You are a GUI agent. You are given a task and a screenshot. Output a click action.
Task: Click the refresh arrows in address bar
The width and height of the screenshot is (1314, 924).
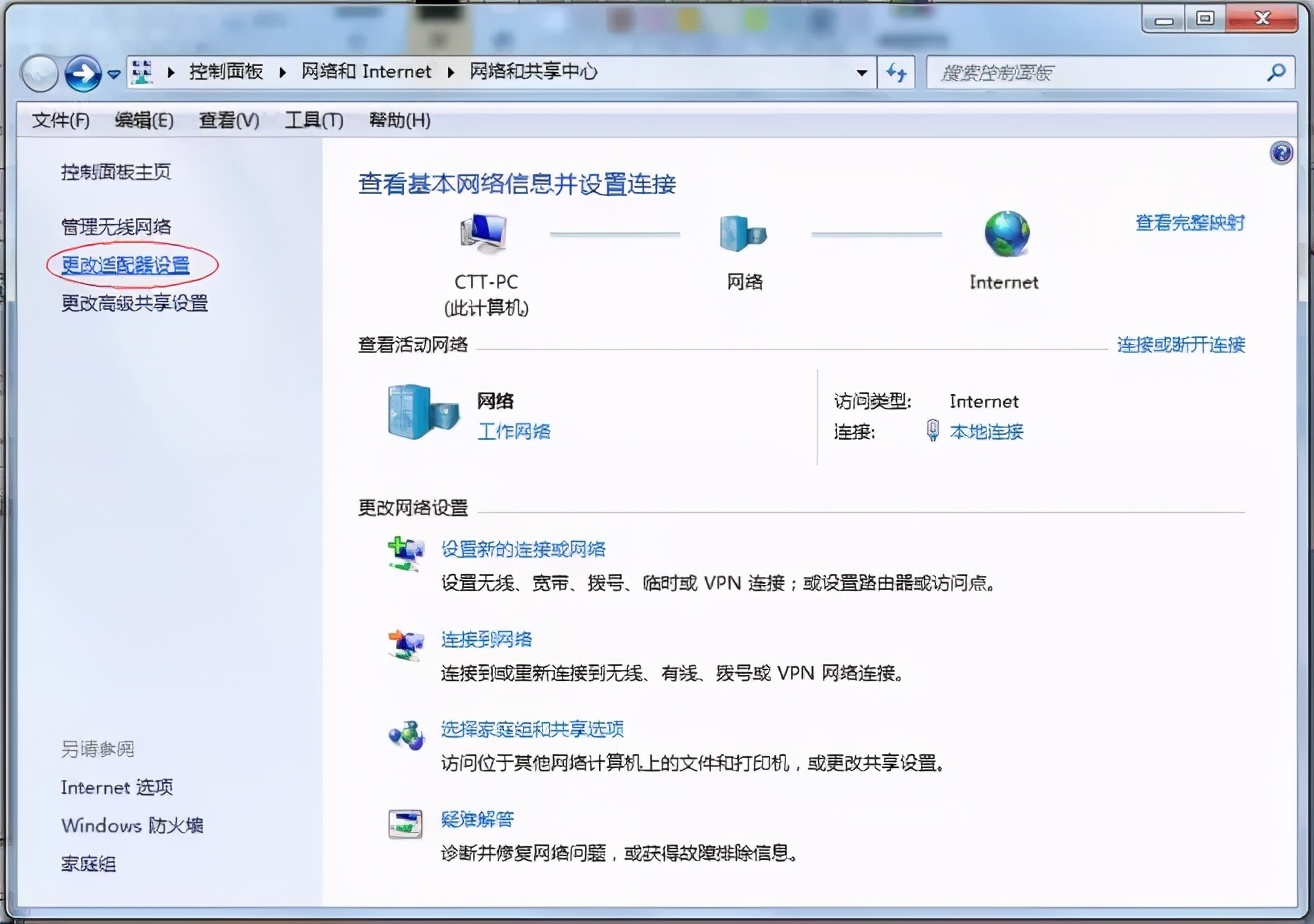(x=897, y=71)
